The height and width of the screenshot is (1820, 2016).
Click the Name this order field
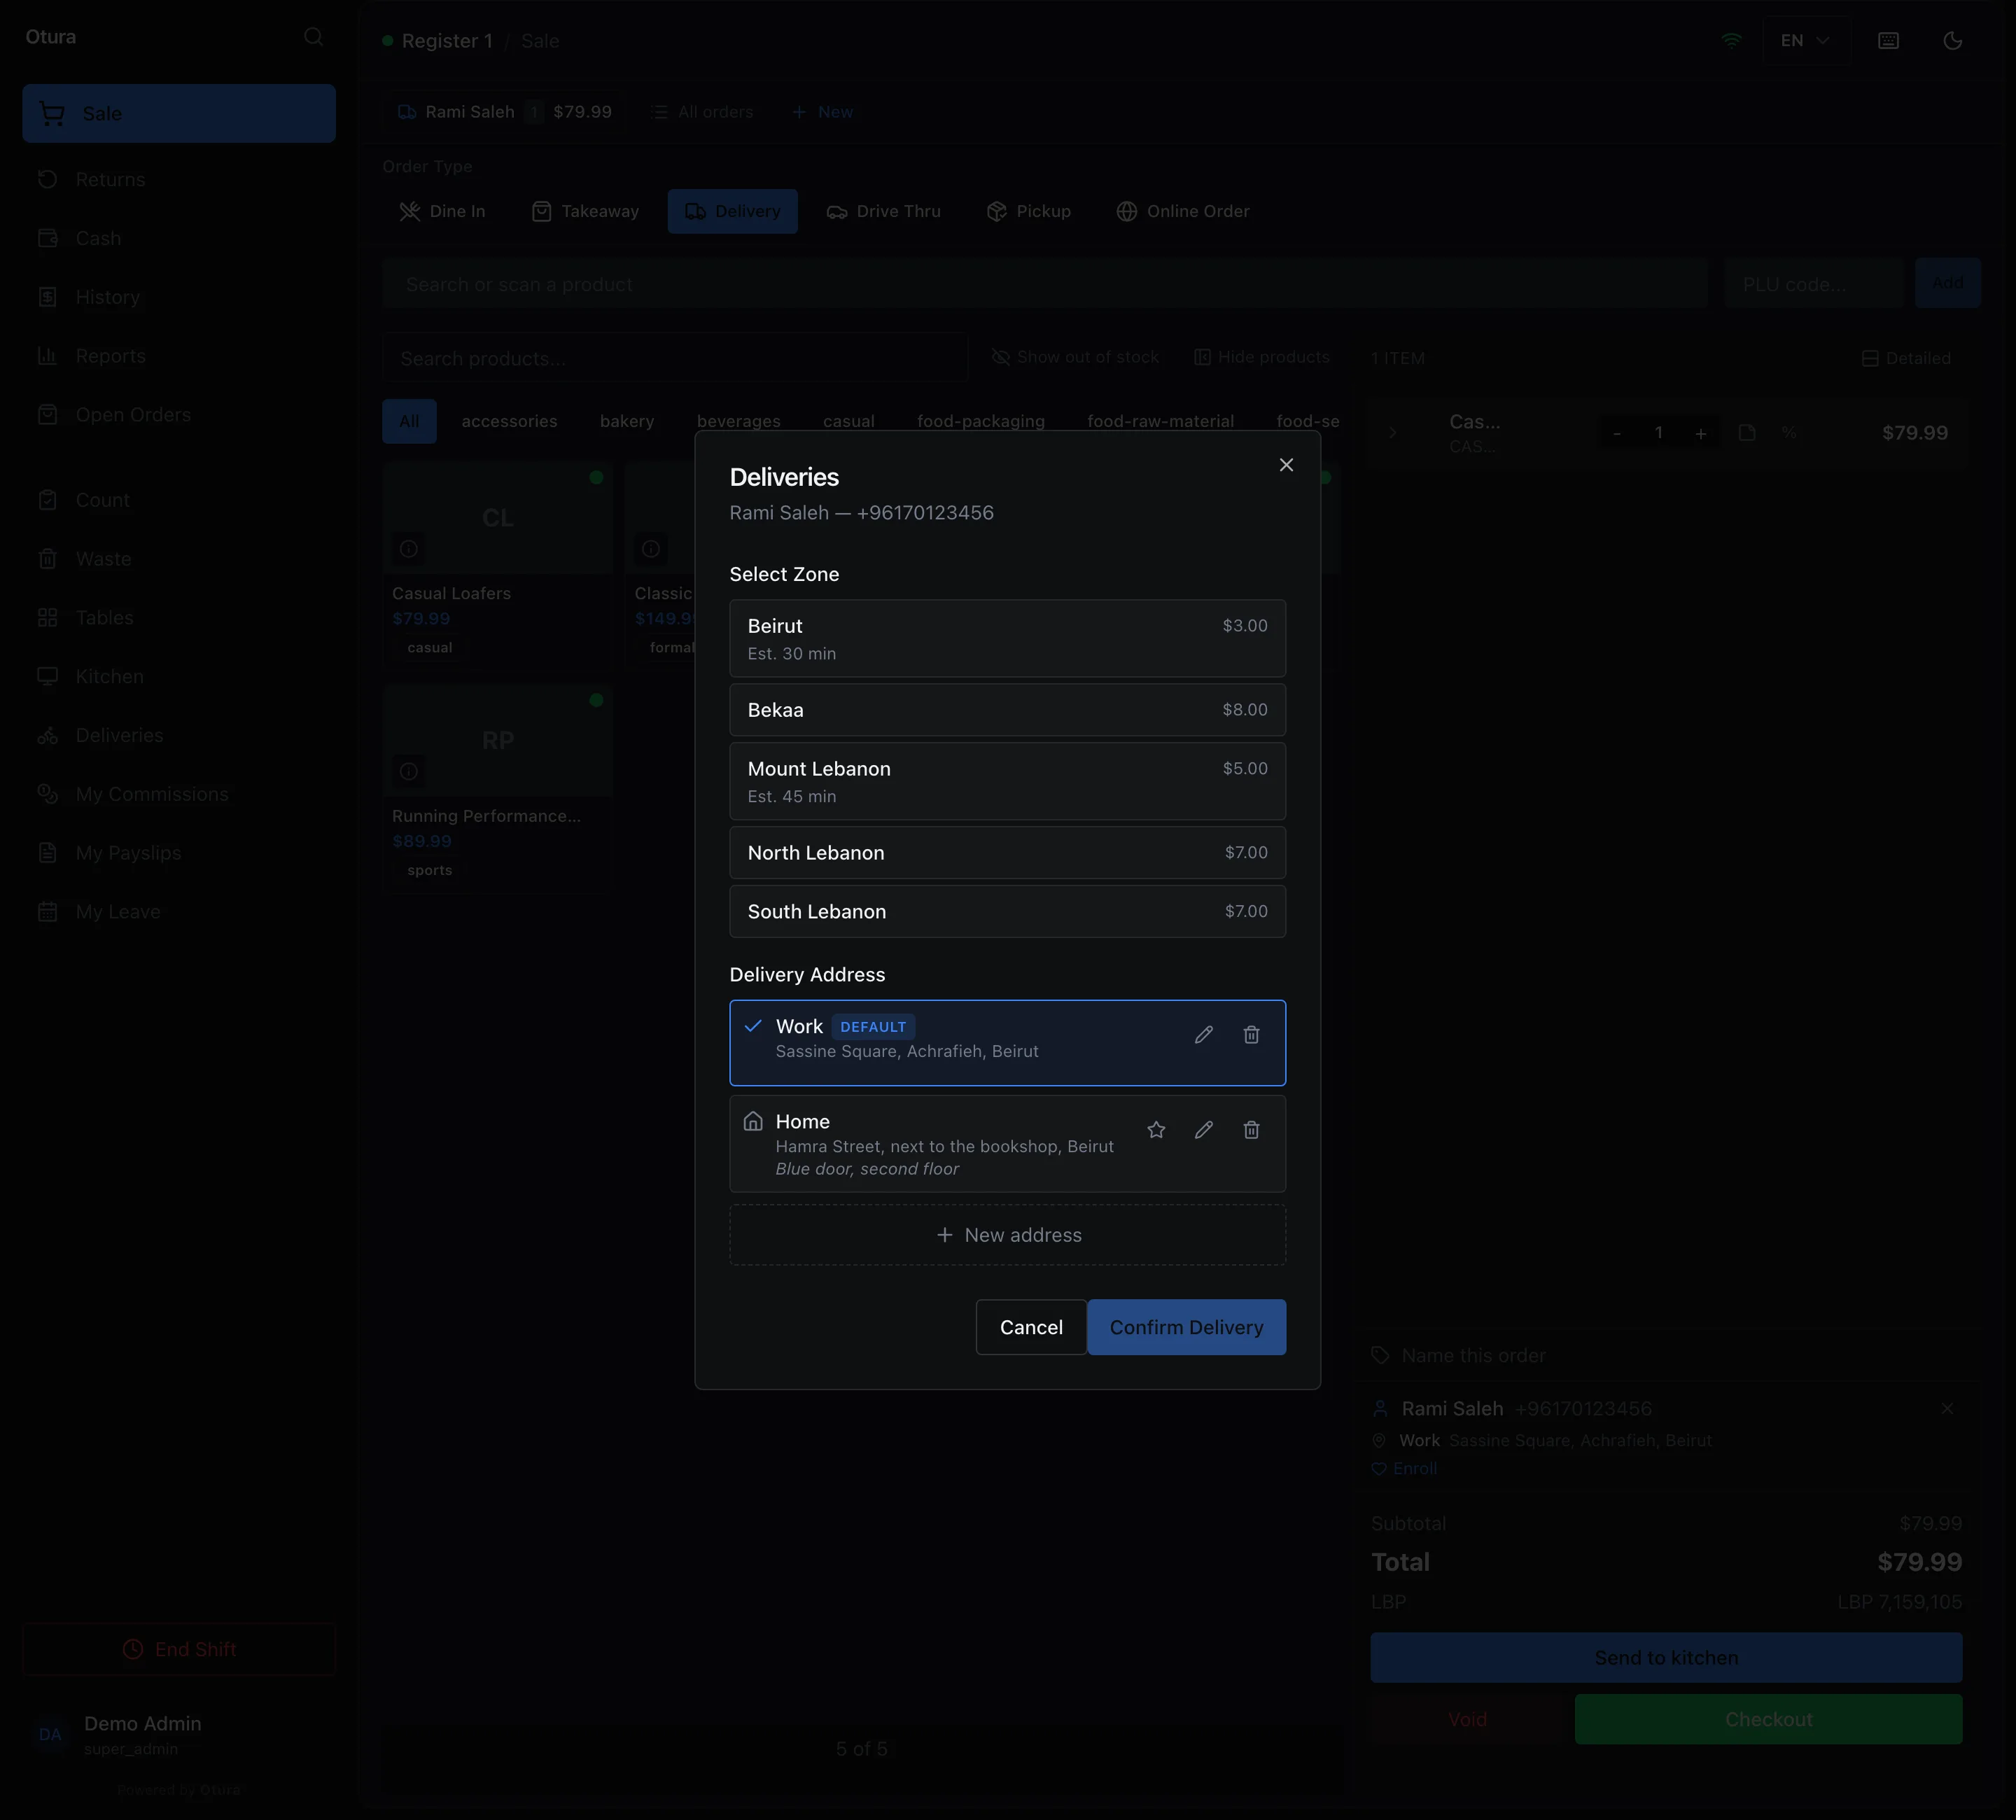click(1666, 1356)
